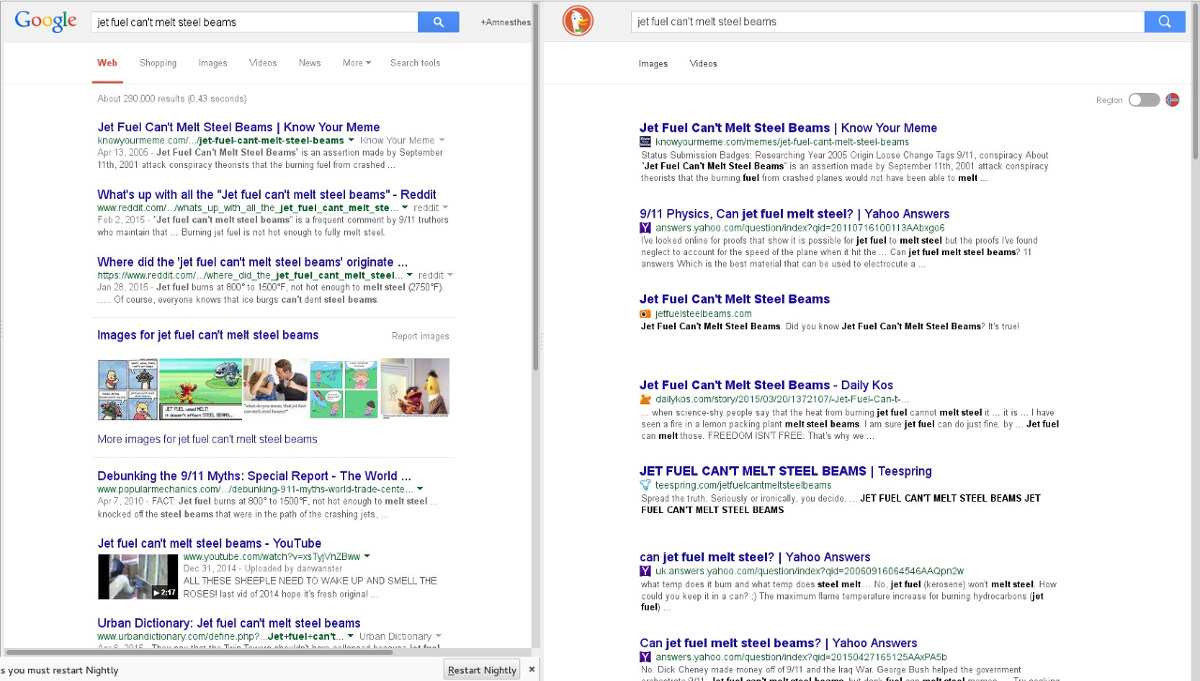The height and width of the screenshot is (681, 1200).
Task: Click the Teespring result favicon
Action: point(646,484)
